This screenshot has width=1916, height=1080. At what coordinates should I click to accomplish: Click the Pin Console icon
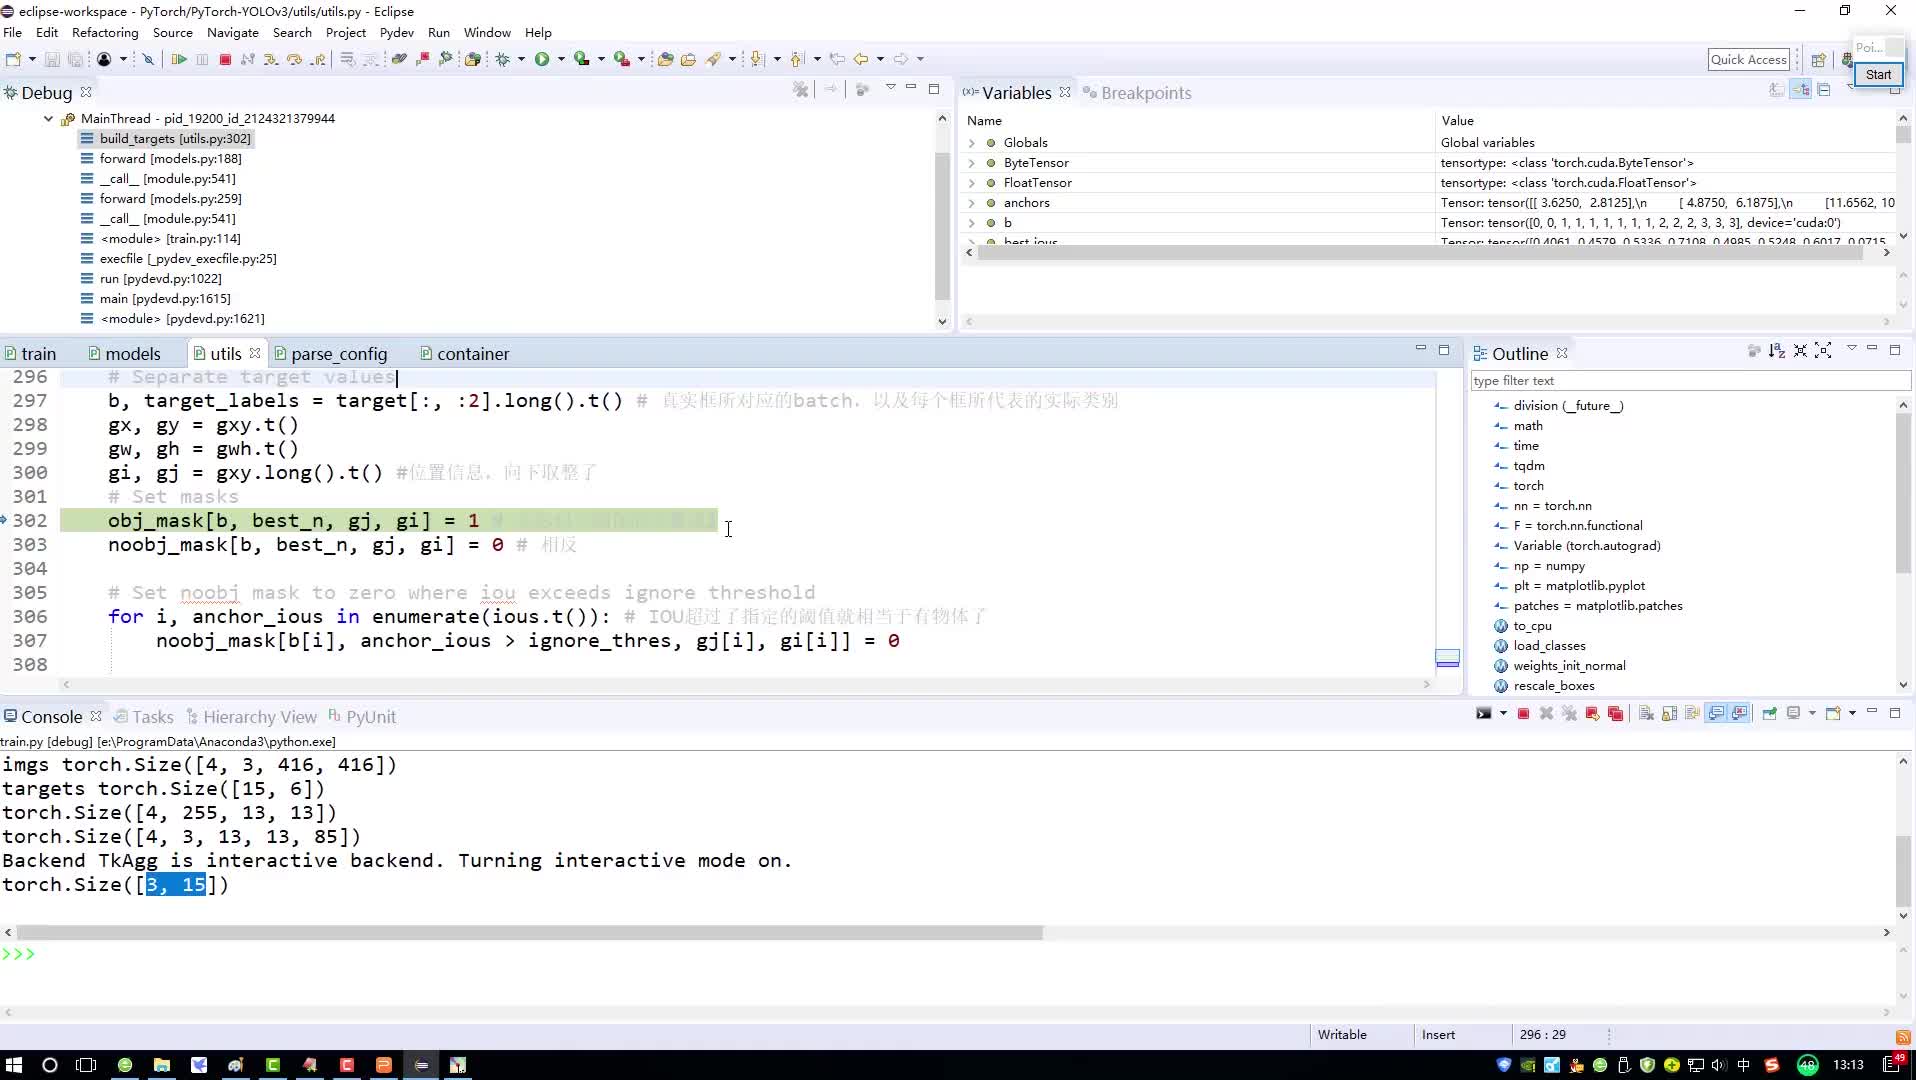(1770, 714)
